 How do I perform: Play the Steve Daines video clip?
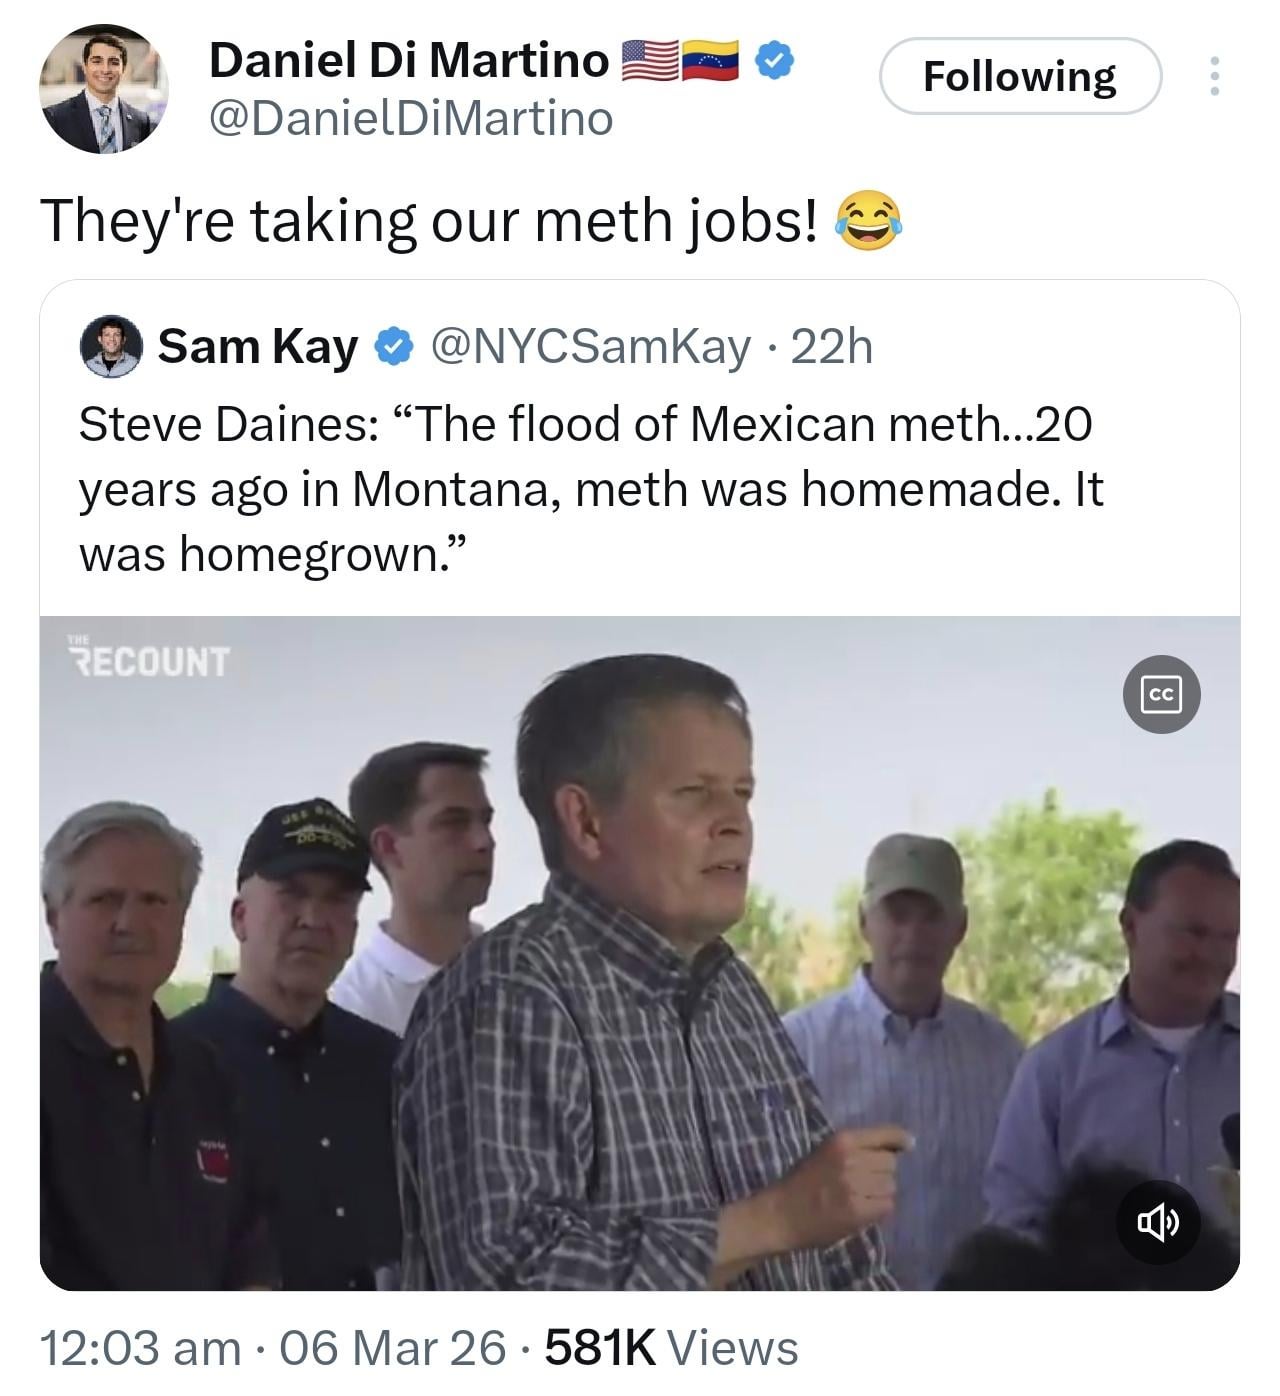pos(640,952)
